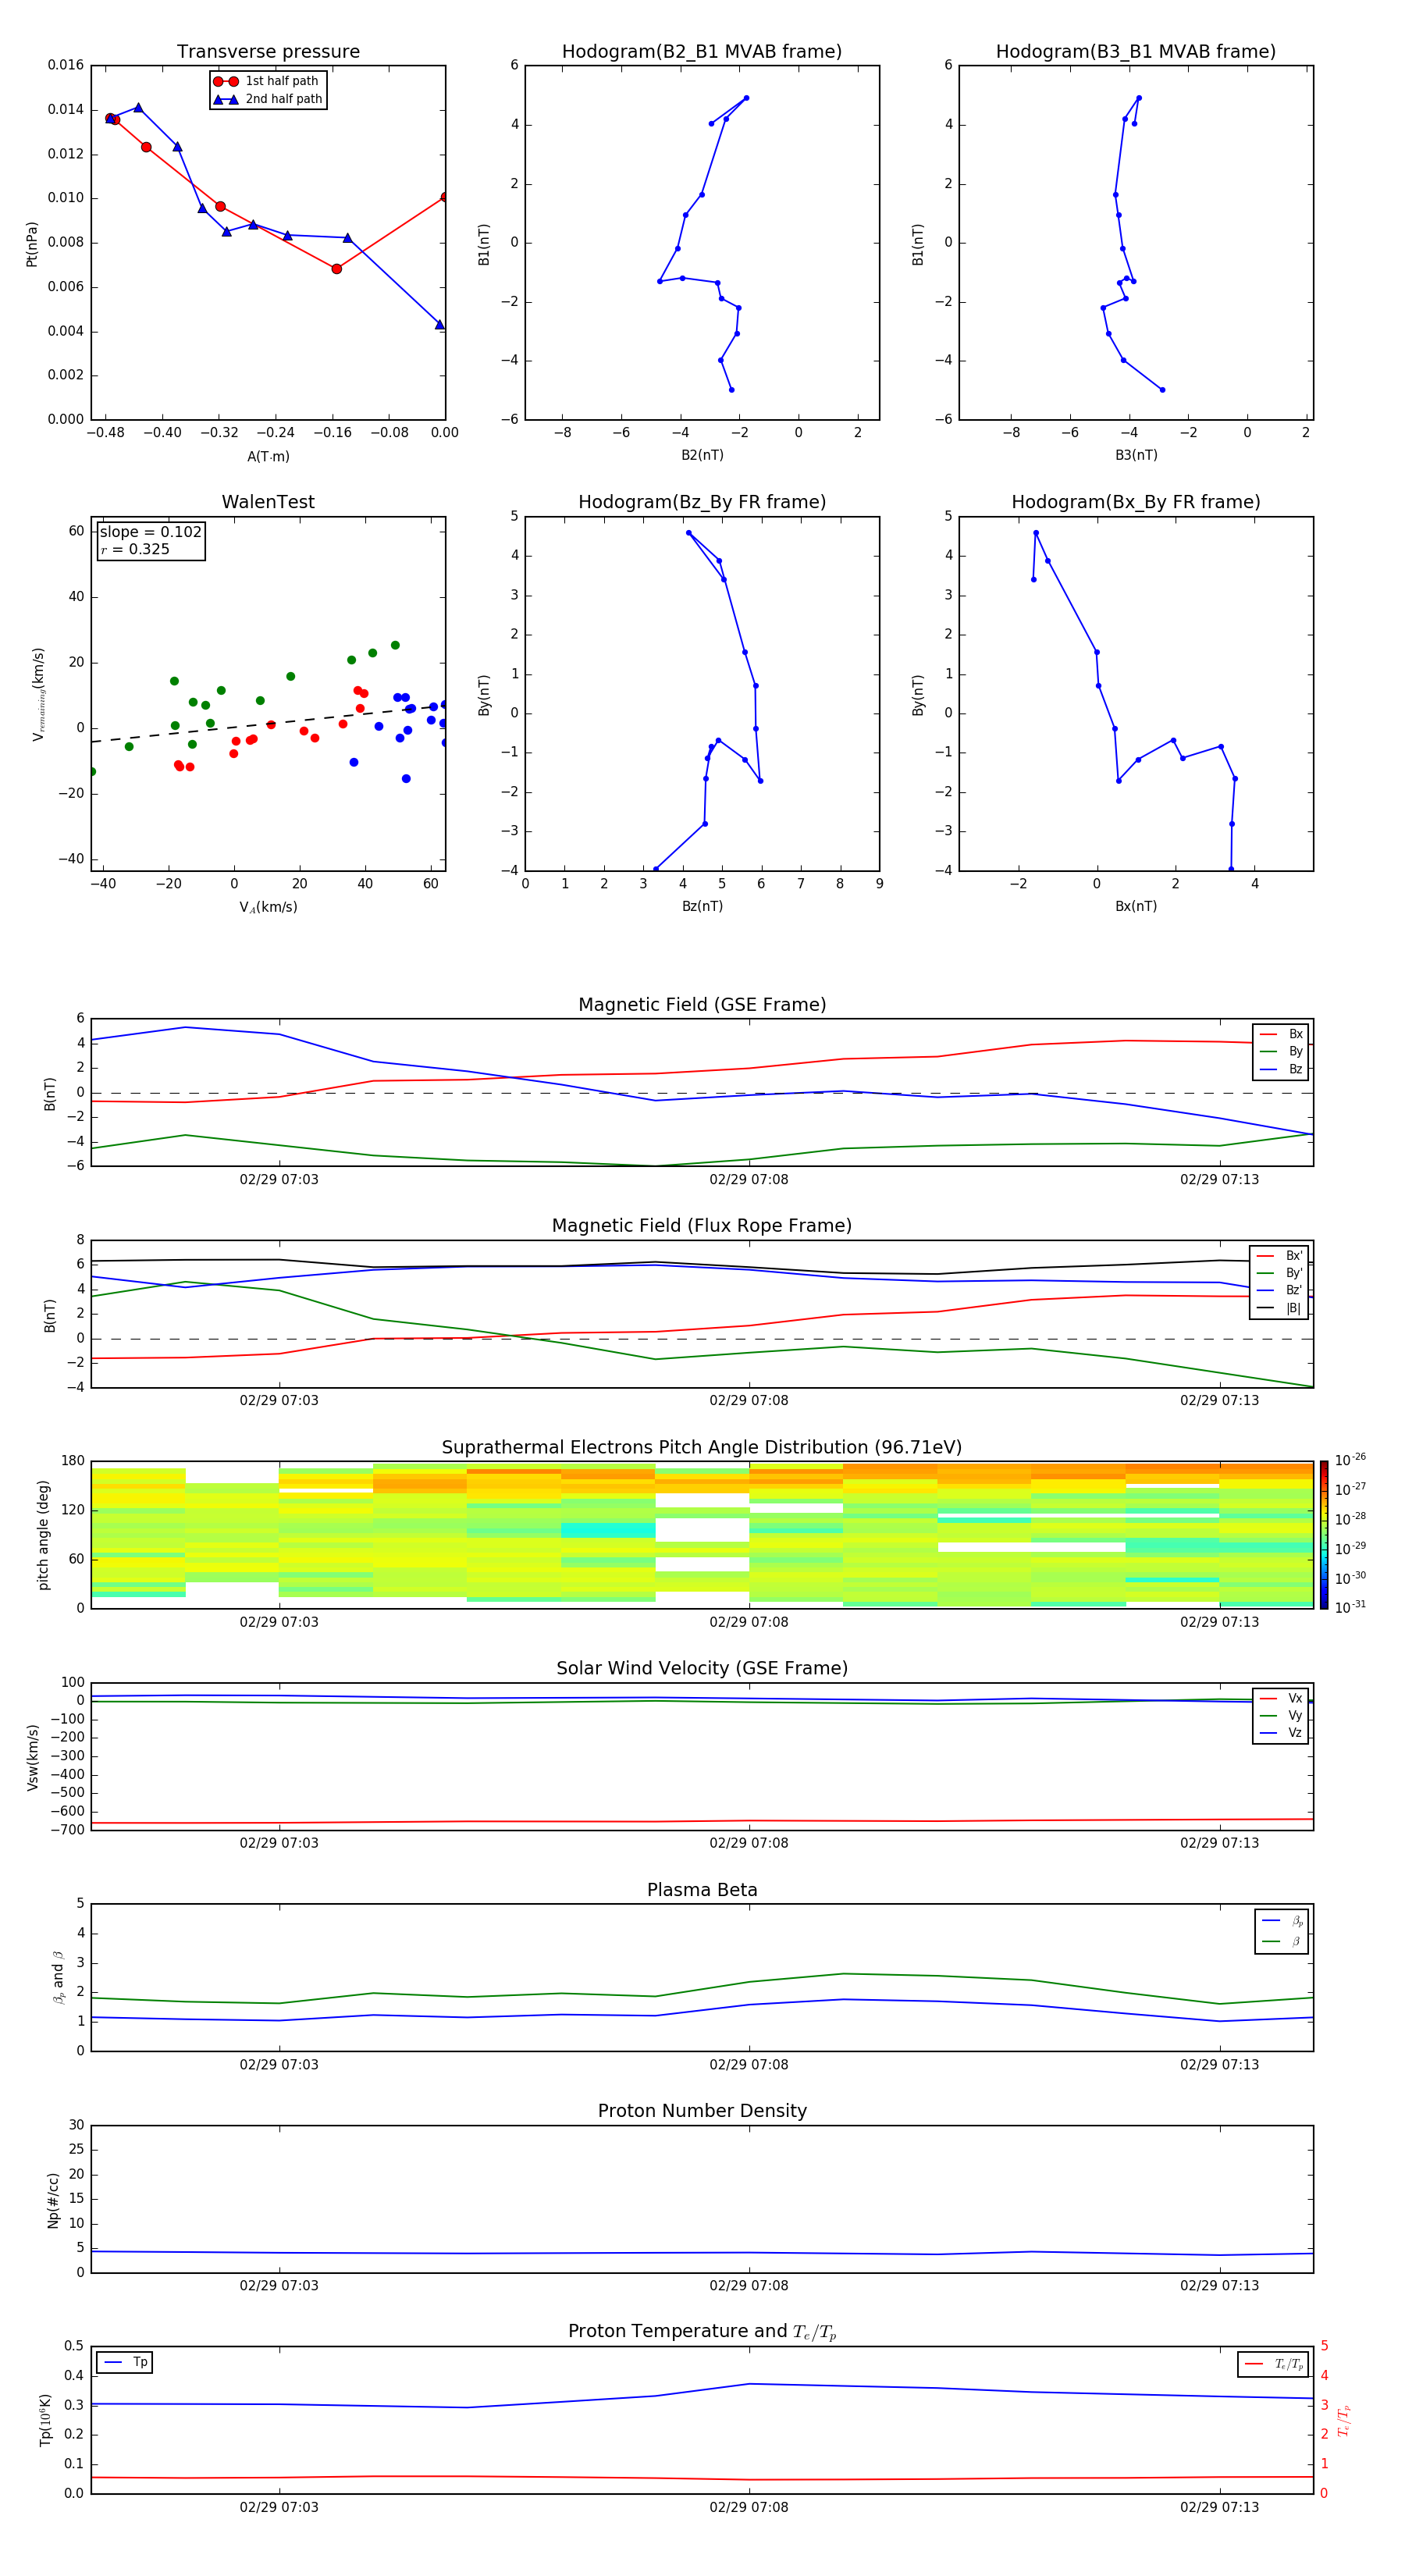Click the 'Vy' legend entry in velocity plot
Image resolution: width=1405 pixels, height=2576 pixels.
pyautogui.click(x=1281, y=1715)
